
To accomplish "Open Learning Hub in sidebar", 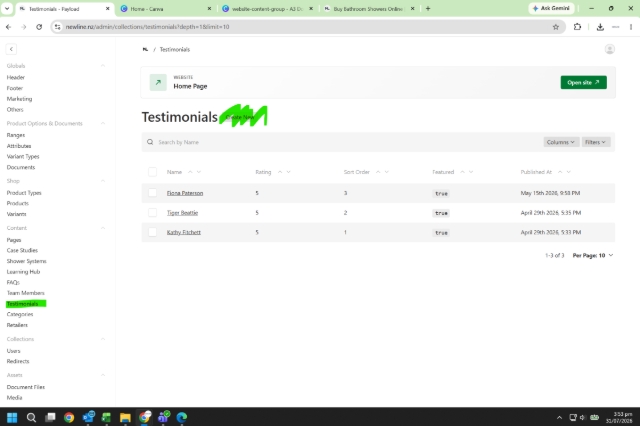I will [x=23, y=272].
